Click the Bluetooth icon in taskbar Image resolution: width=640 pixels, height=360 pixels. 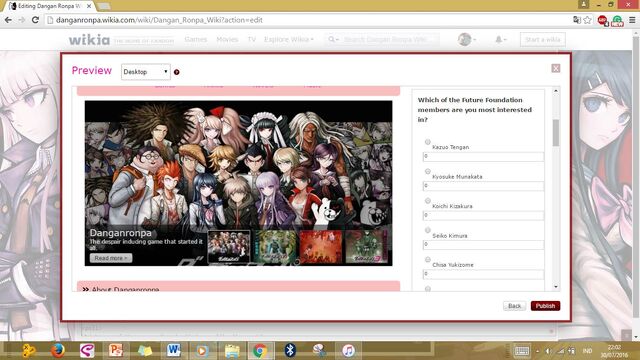coord(290,350)
